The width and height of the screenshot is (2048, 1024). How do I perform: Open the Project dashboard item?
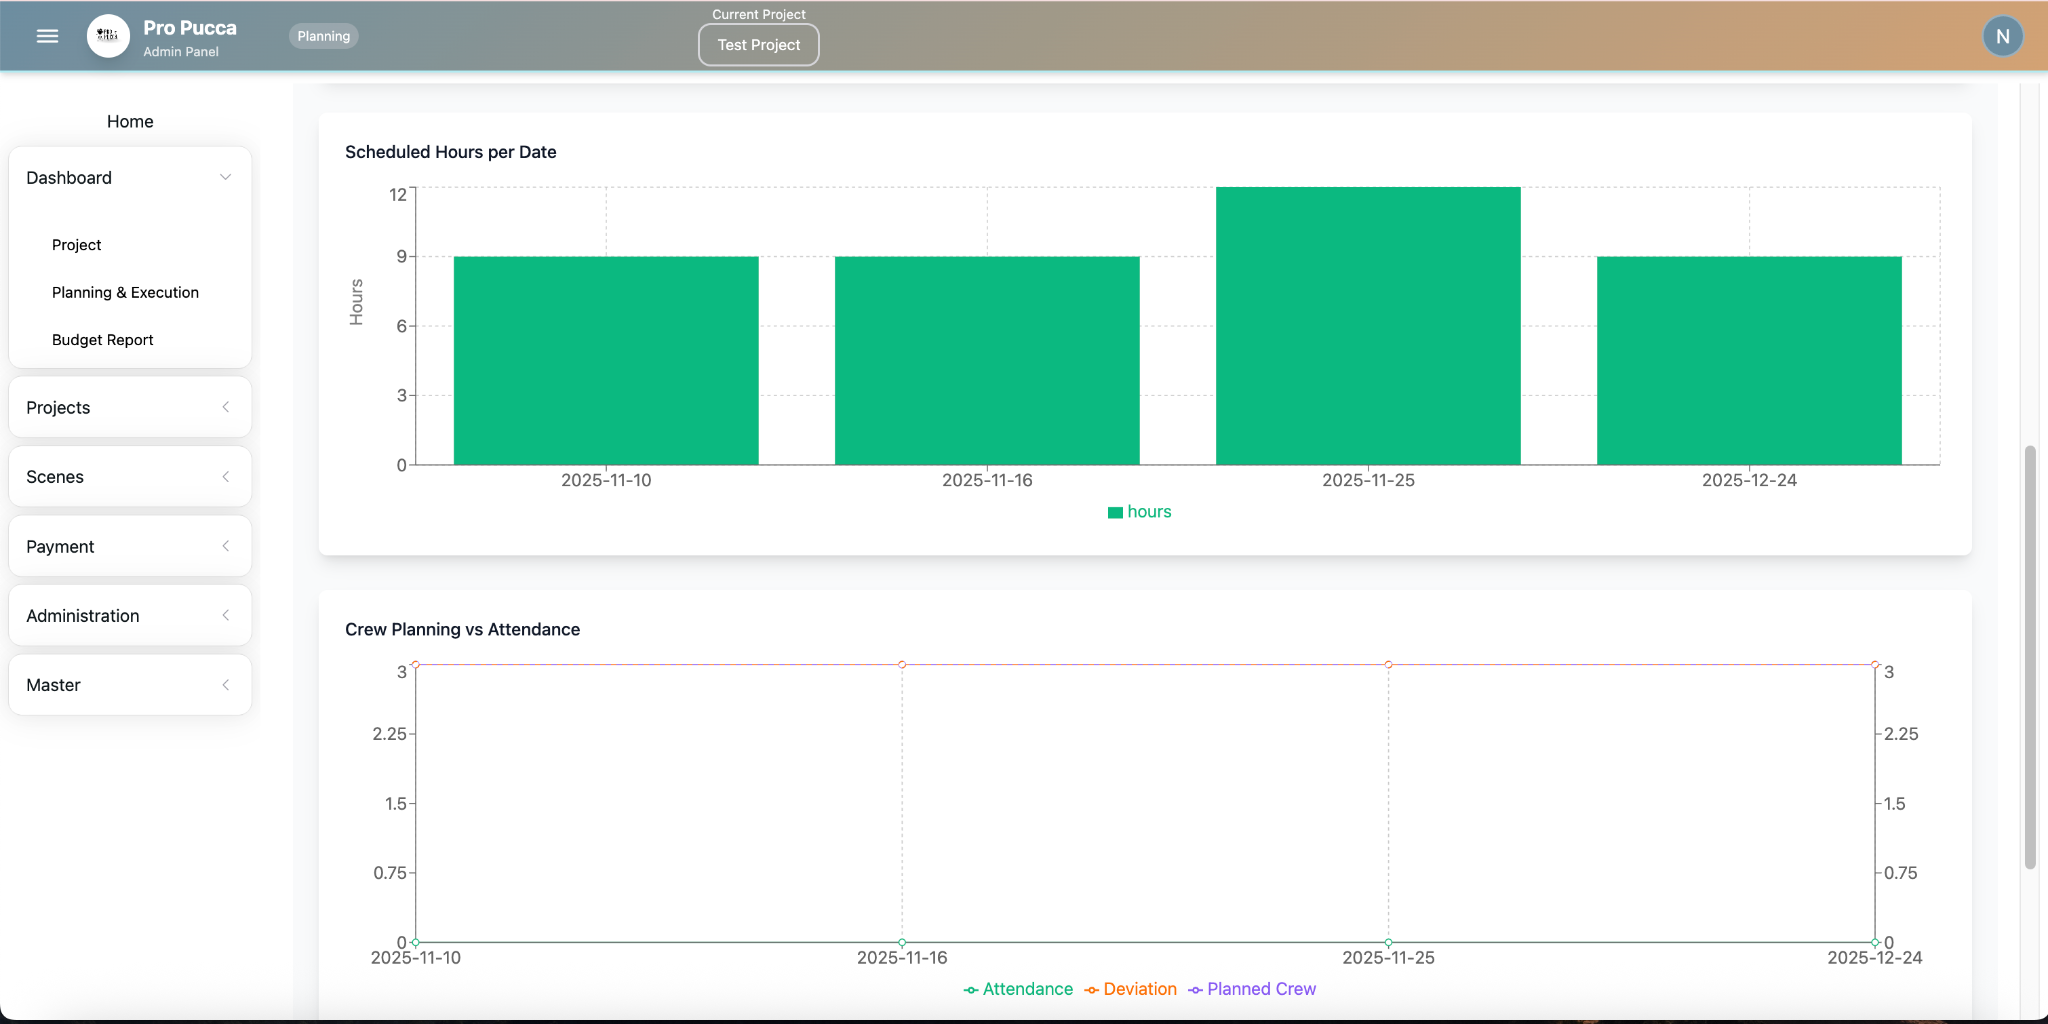point(77,245)
